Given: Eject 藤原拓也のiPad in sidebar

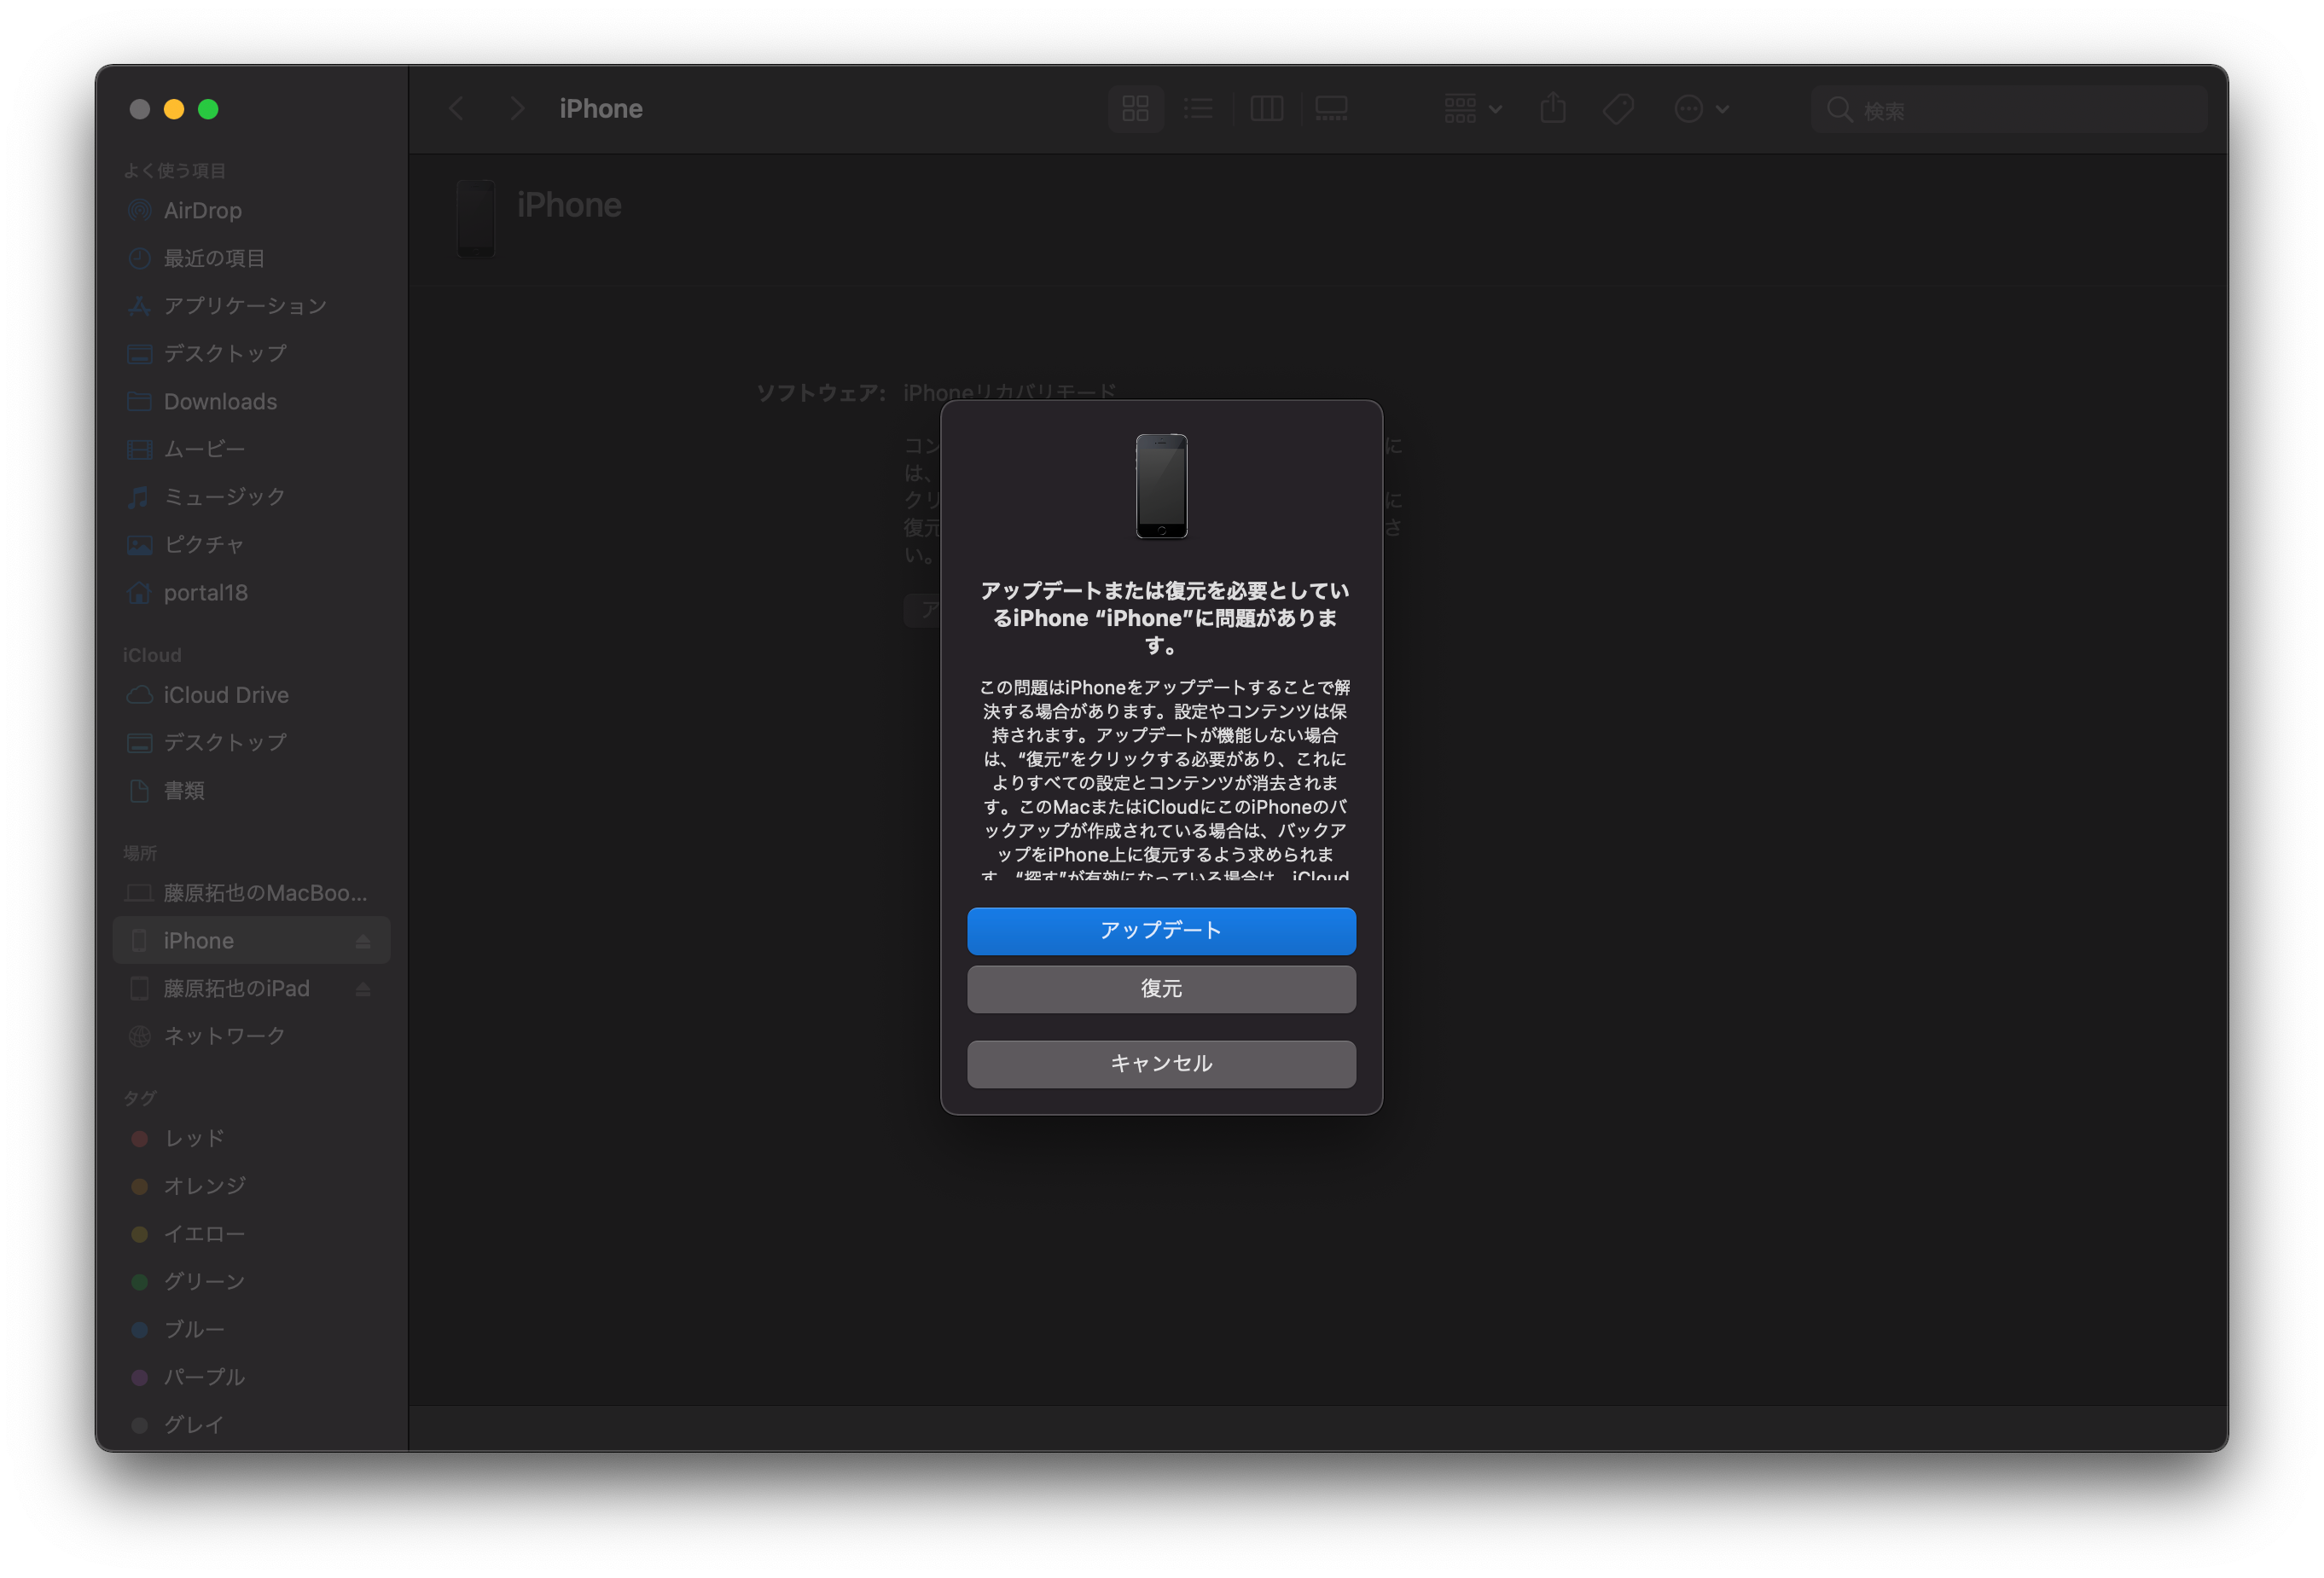Looking at the screenshot, I should coord(363,989).
